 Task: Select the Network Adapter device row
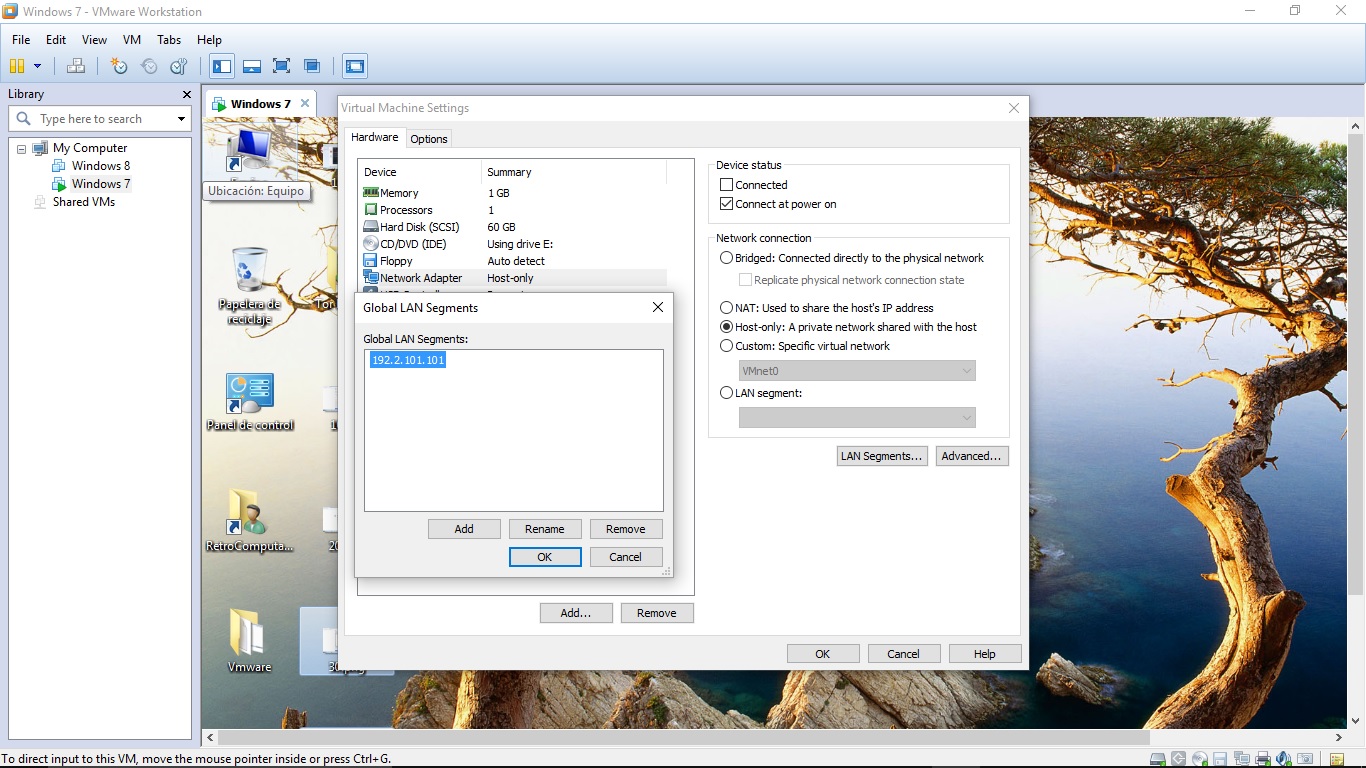pyautogui.click(x=514, y=278)
